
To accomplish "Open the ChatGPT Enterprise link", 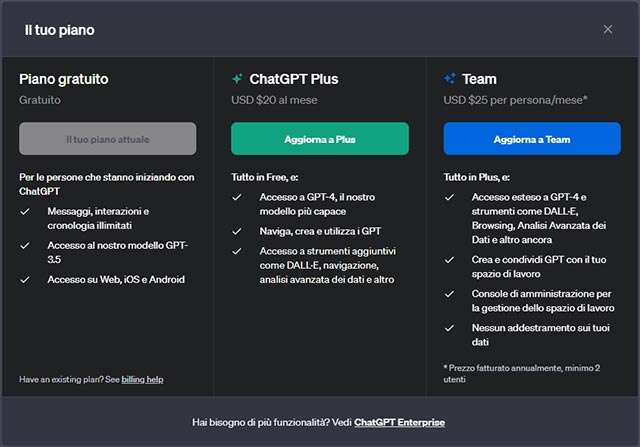I will click(399, 423).
